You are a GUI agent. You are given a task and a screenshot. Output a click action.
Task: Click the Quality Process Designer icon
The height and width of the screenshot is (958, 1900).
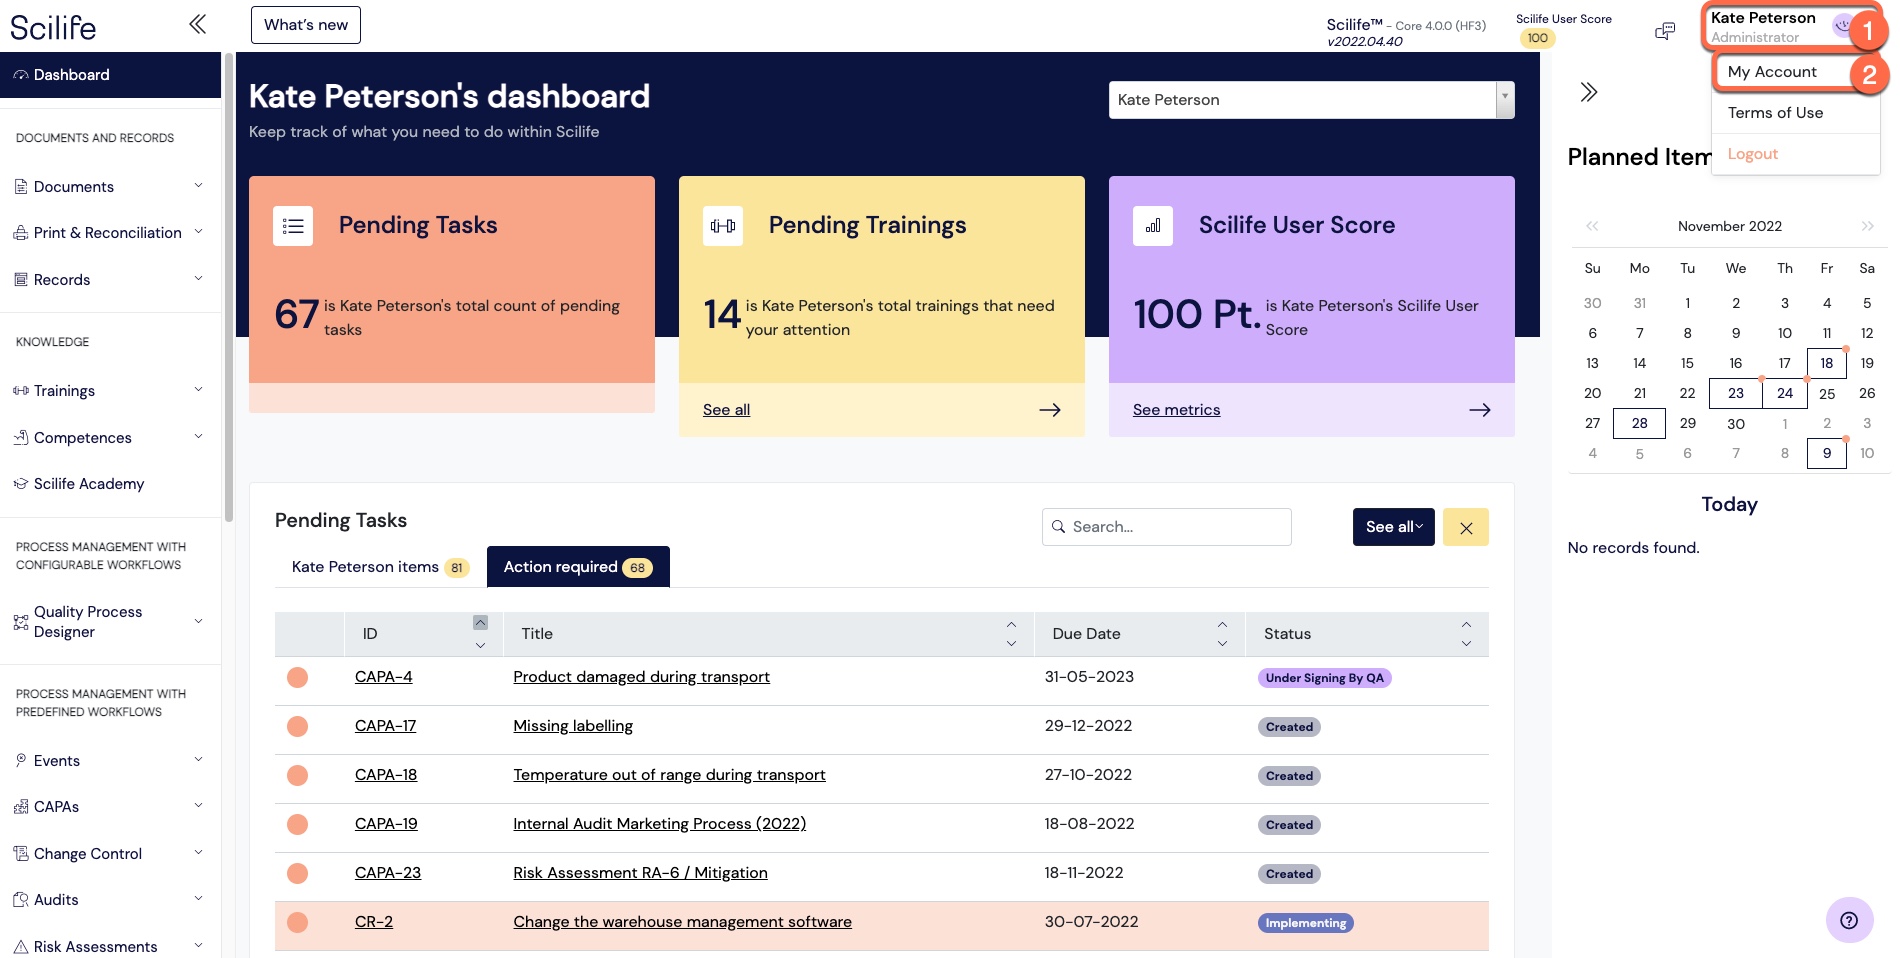click(21, 622)
